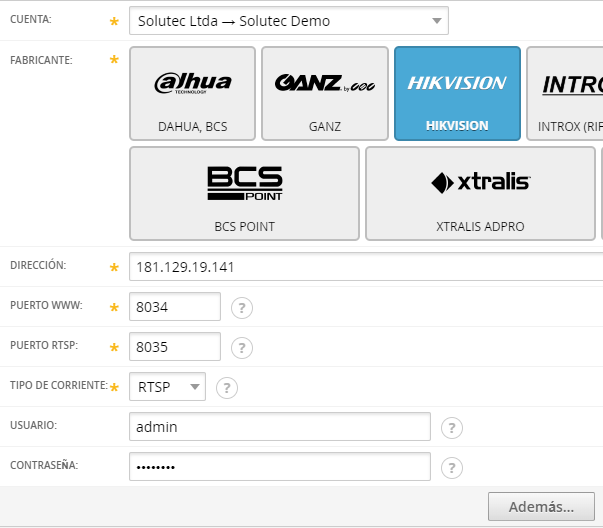Open the Tipo de corriente RTSP dropdown
Image resolution: width=603 pixels, height=528 pixels.
167,386
